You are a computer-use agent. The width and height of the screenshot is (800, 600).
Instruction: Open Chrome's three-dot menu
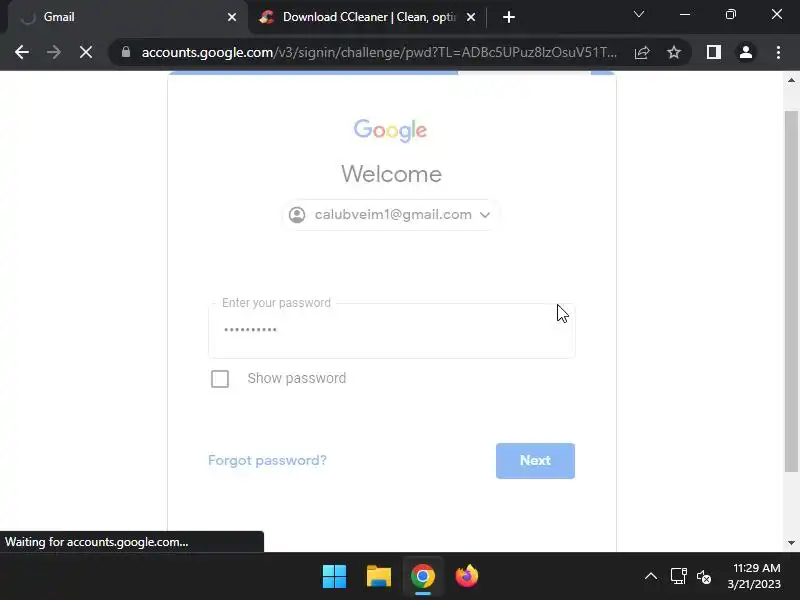778,52
